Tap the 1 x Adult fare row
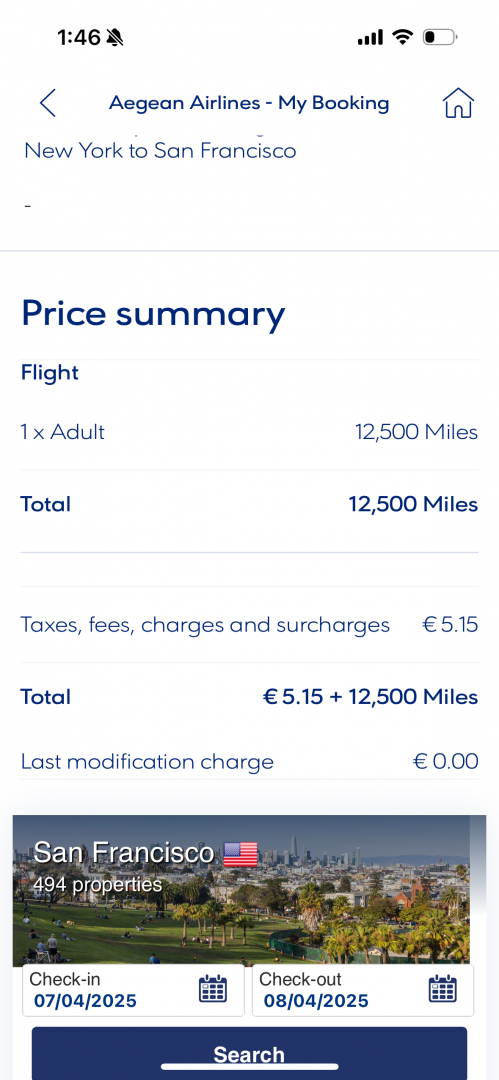499x1080 pixels. [x=250, y=432]
